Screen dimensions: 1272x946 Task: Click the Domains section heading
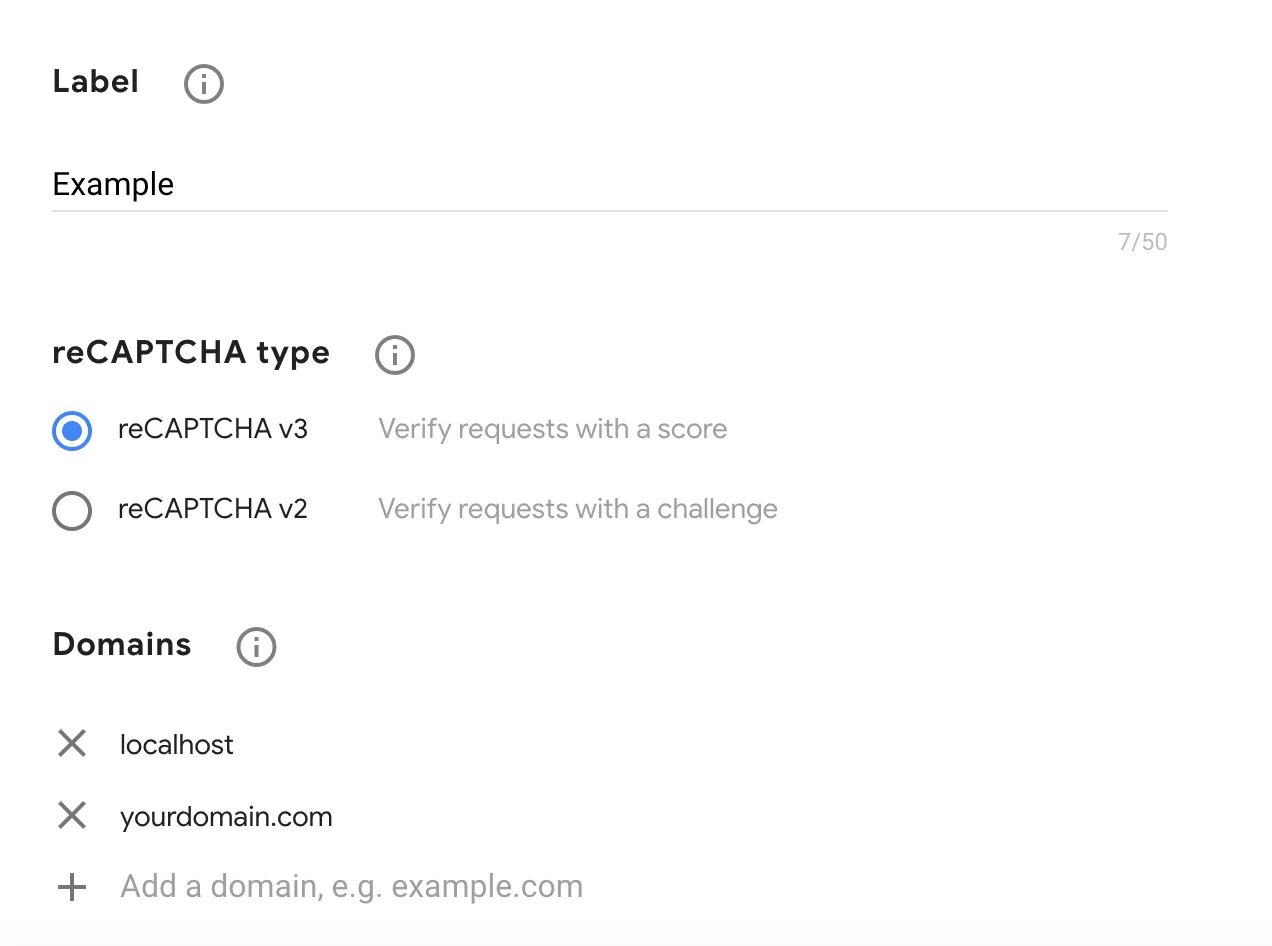pyautogui.click(x=122, y=645)
